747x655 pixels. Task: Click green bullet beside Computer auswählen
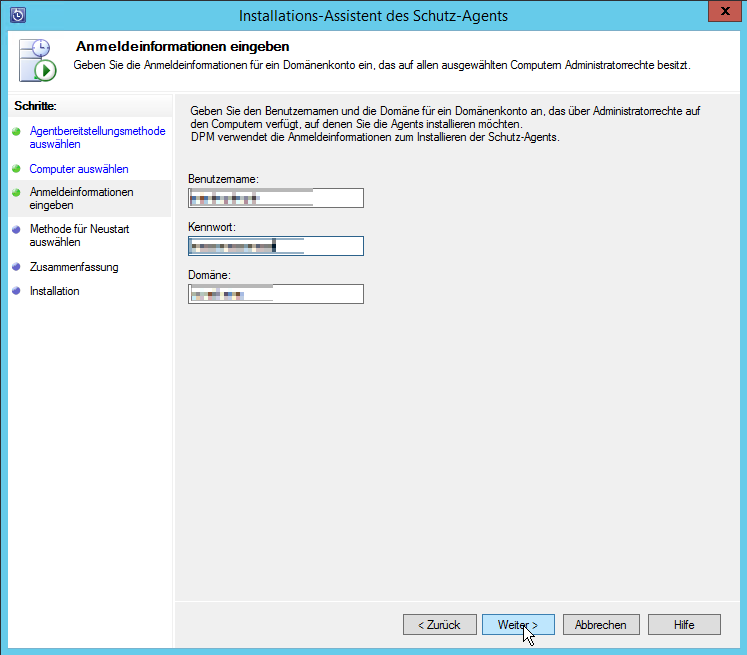click(x=16, y=169)
